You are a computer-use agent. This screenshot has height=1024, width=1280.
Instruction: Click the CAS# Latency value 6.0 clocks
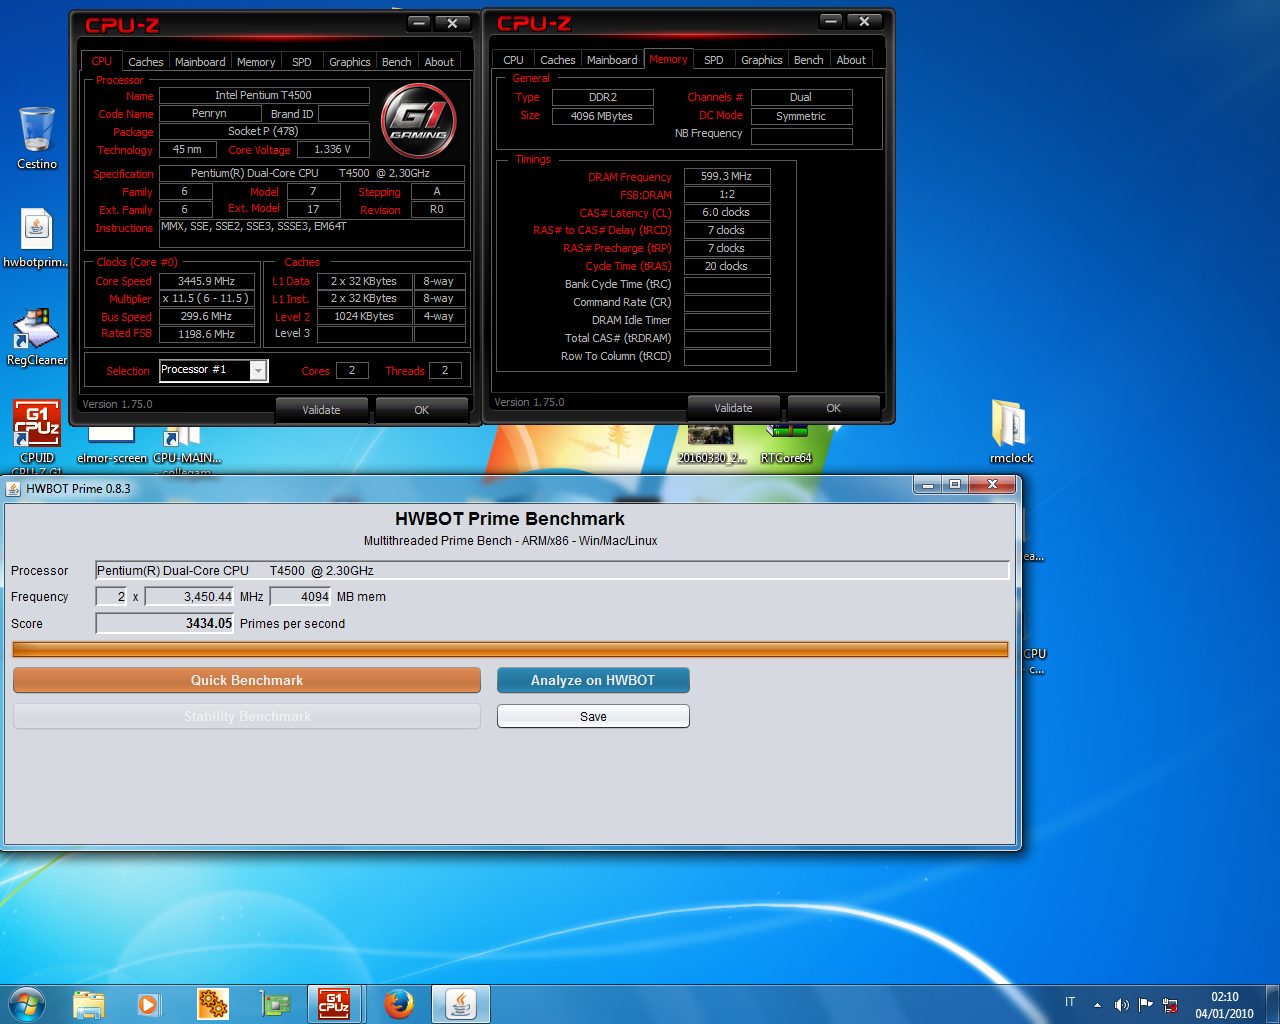[x=727, y=212]
